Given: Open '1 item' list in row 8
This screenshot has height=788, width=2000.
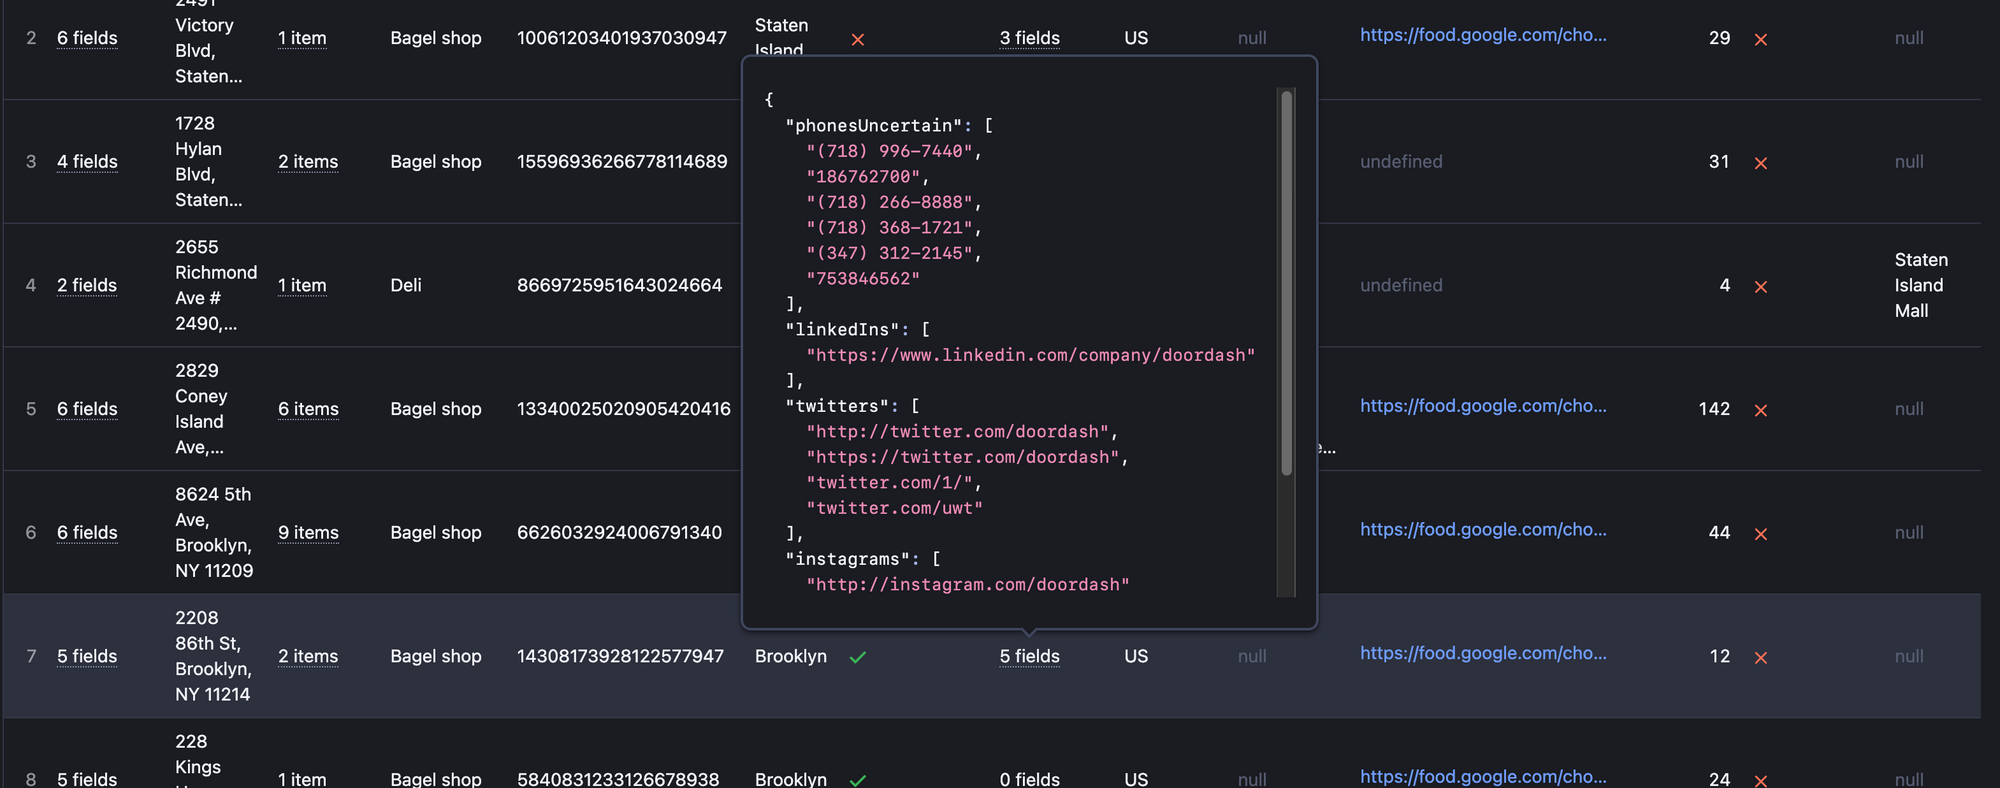Looking at the screenshot, I should click(302, 779).
